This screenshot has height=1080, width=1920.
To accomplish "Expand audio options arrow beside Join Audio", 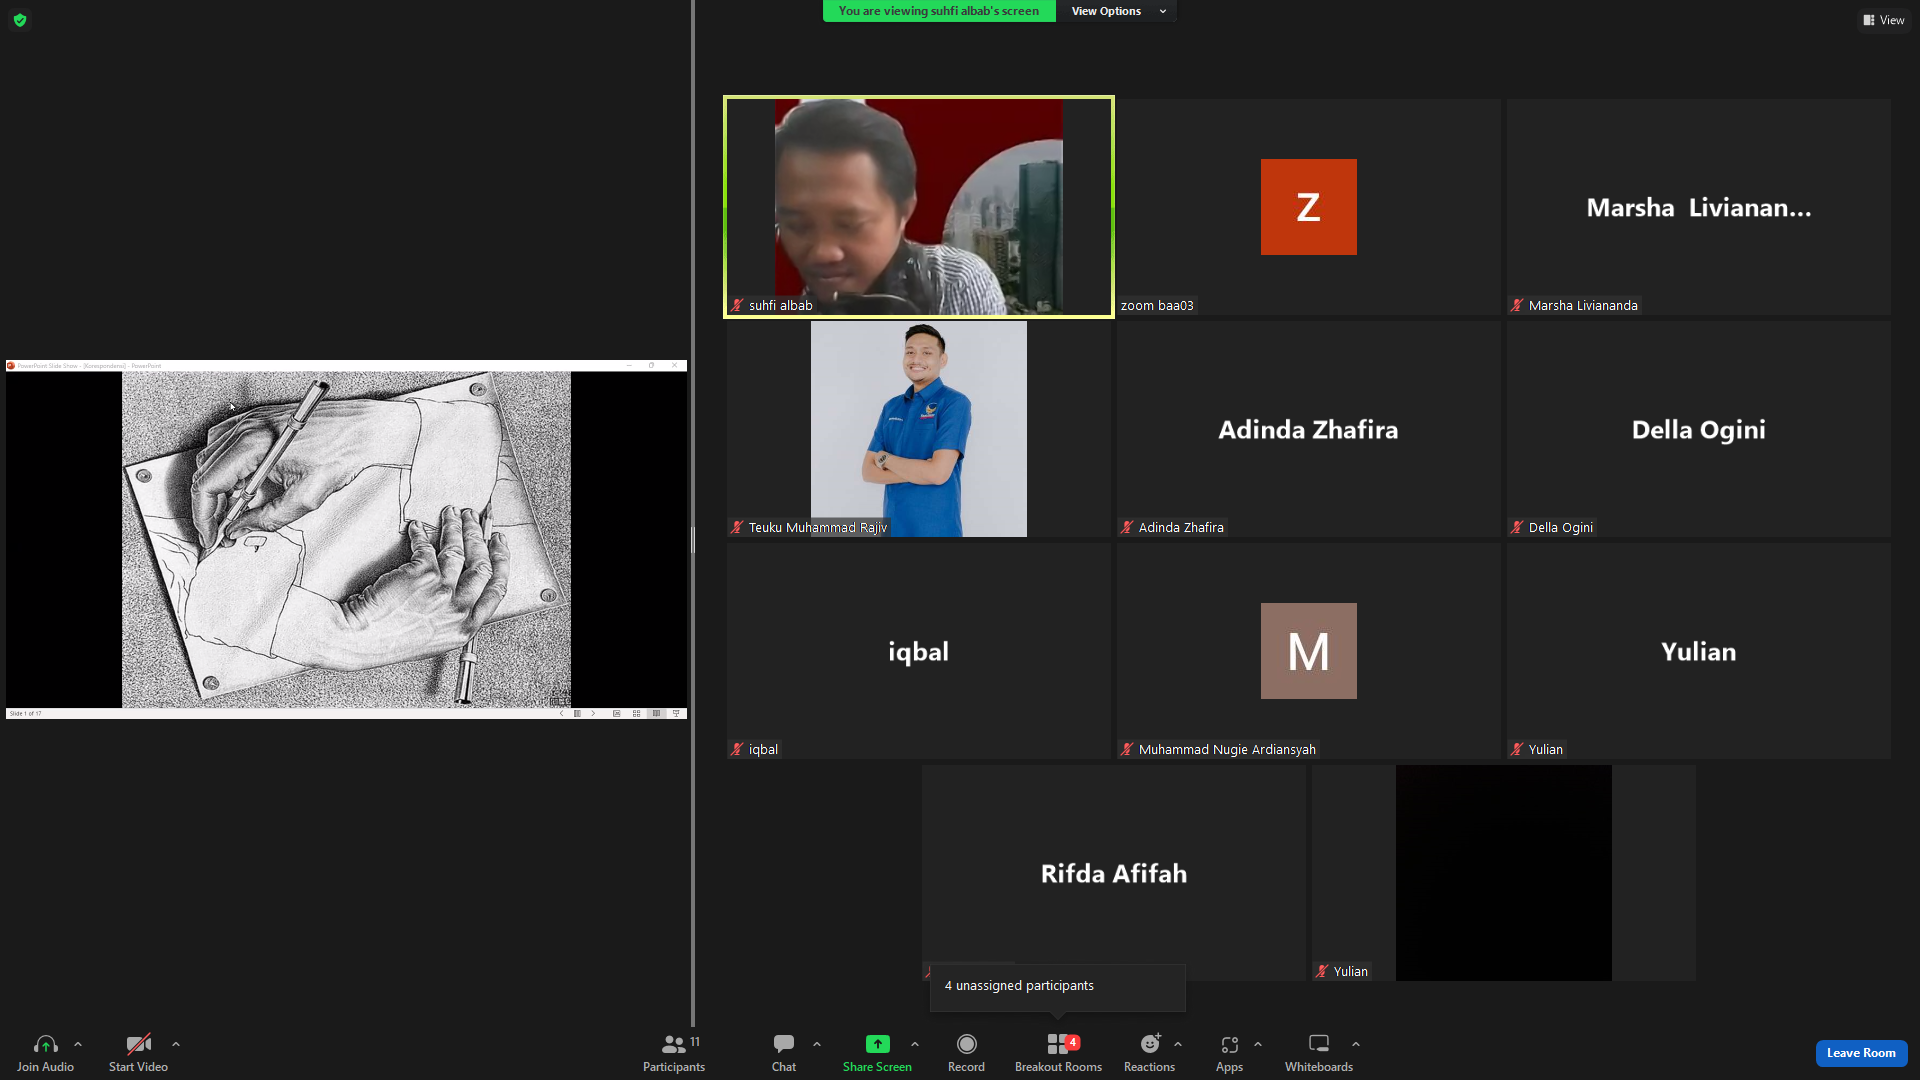I will coord(78,1044).
